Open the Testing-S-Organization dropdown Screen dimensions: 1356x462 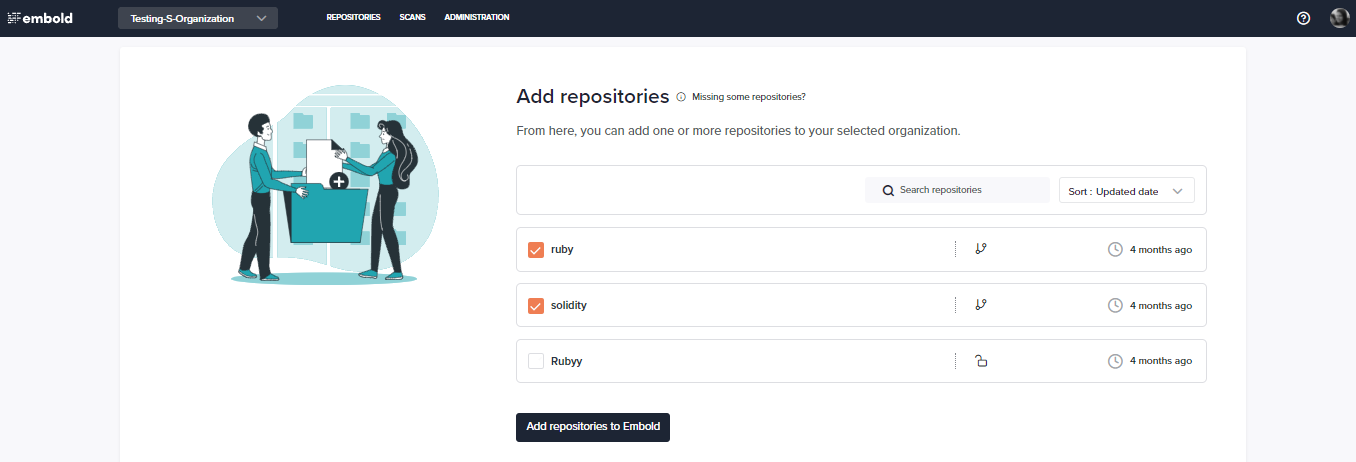tap(198, 18)
